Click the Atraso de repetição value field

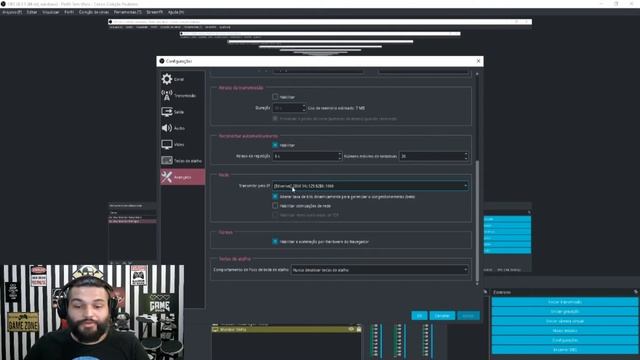(x=305, y=156)
